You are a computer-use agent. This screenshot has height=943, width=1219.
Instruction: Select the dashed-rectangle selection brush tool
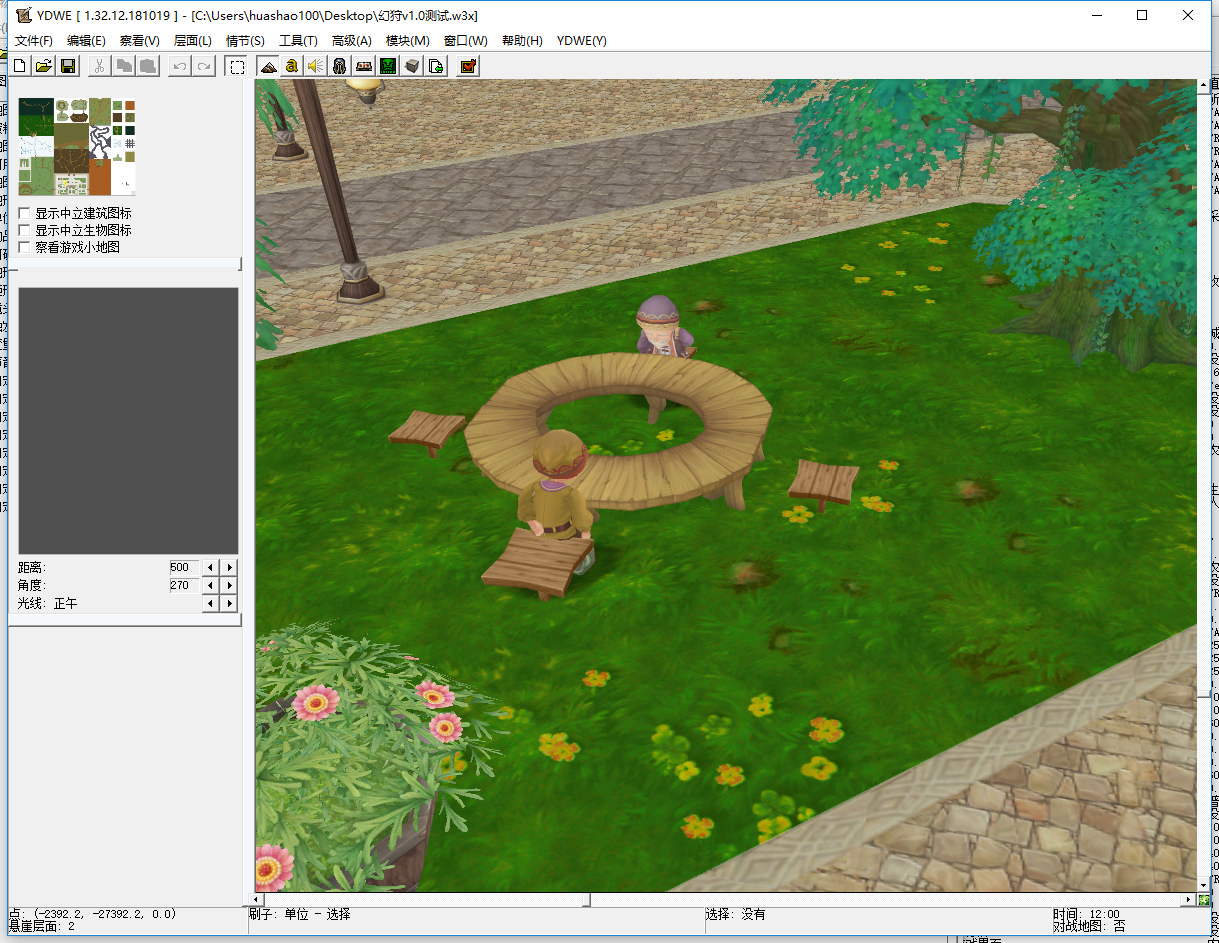pyautogui.click(x=236, y=66)
